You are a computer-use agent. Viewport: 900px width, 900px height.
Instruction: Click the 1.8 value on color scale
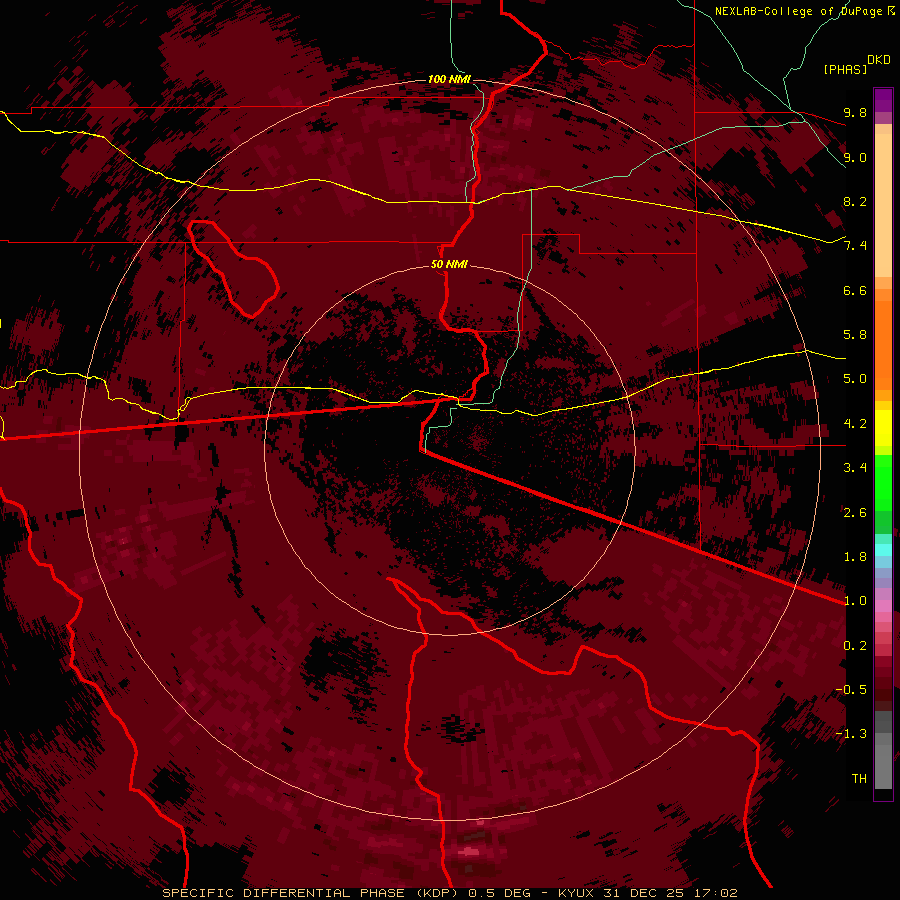pos(855,557)
